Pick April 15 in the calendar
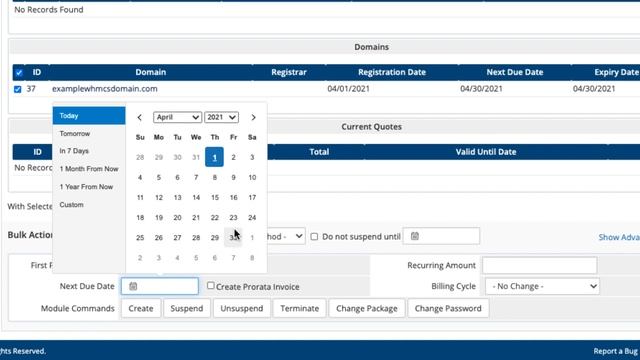The width and height of the screenshot is (640, 360). click(215, 198)
